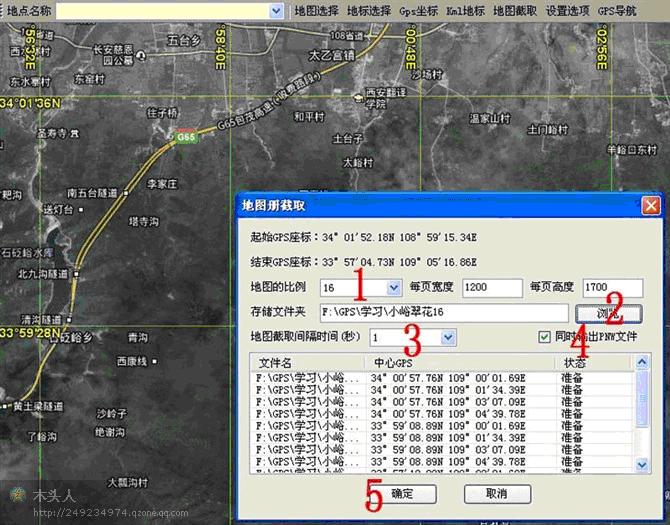Expand the 地点名称 dropdown
Viewport: 670px width, 525px height.
tap(277, 10)
